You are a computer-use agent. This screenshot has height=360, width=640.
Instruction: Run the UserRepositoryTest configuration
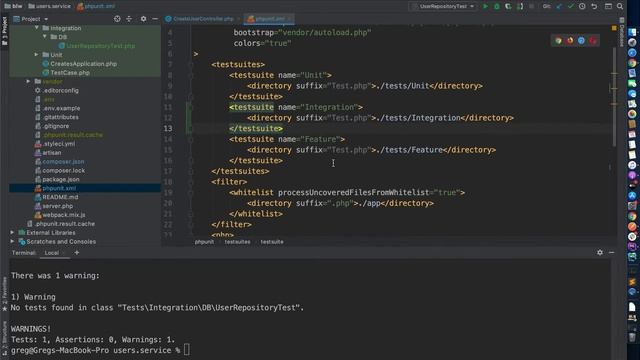point(485,6)
